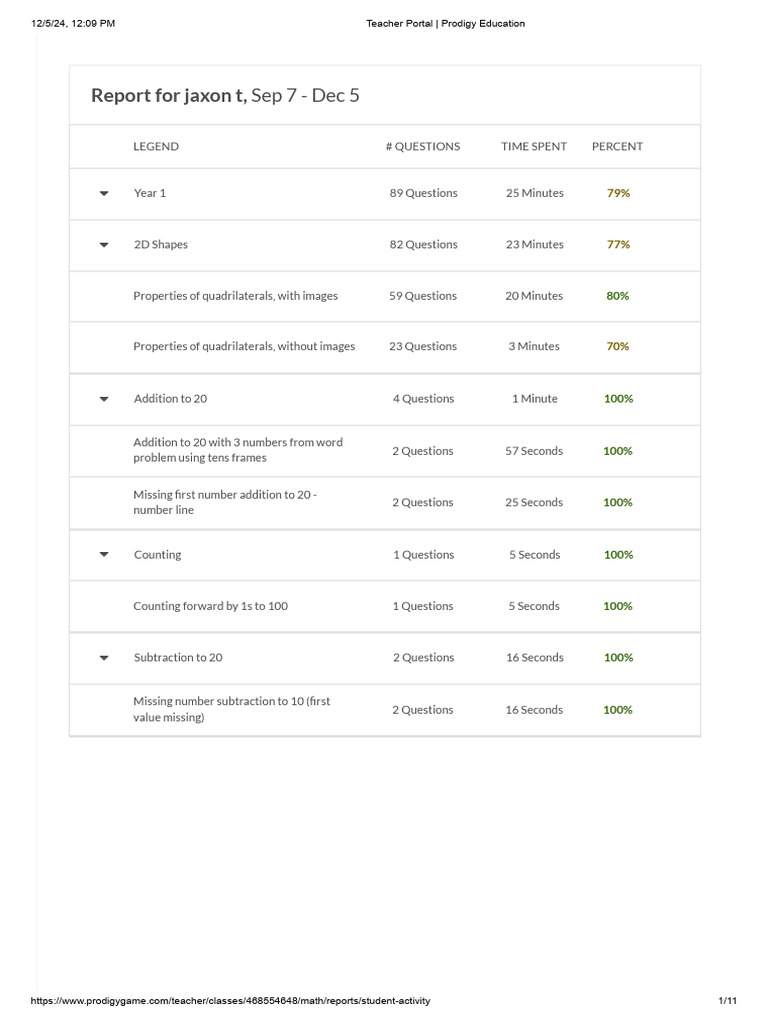The height and width of the screenshot is (1024, 768).
Task: Click the # QUESTIONS column header
Action: pyautogui.click(x=423, y=146)
